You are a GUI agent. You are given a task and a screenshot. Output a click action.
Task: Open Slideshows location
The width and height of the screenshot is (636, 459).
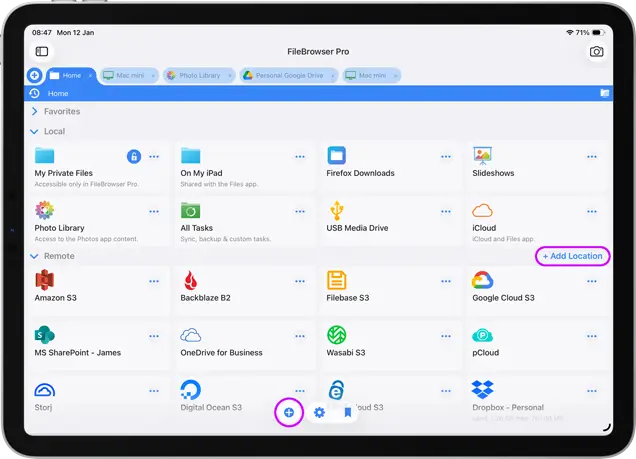[x=535, y=167]
